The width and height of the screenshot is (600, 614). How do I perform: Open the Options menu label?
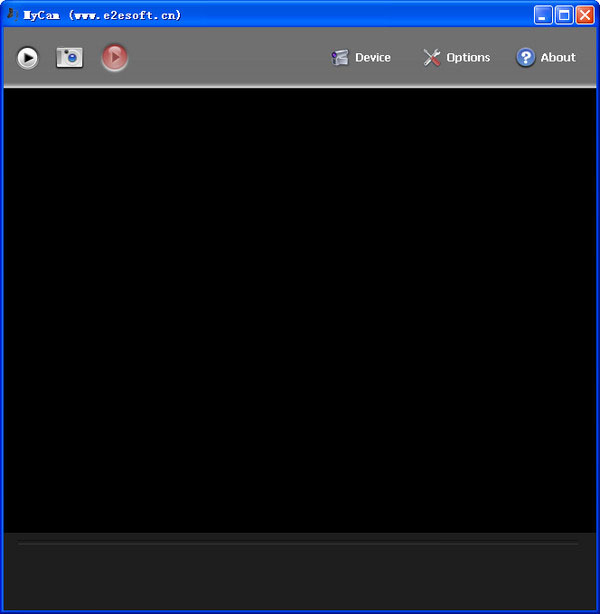coord(468,58)
